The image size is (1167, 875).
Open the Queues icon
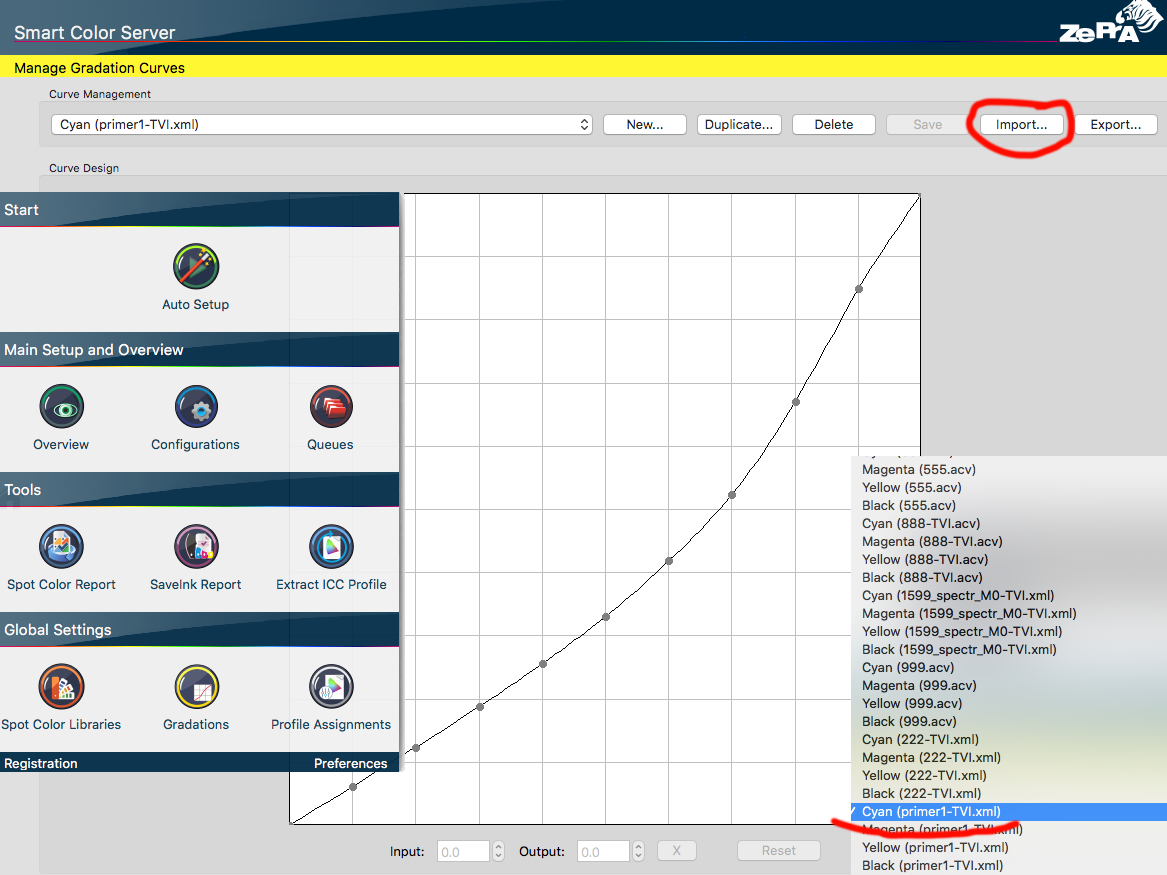[330, 406]
